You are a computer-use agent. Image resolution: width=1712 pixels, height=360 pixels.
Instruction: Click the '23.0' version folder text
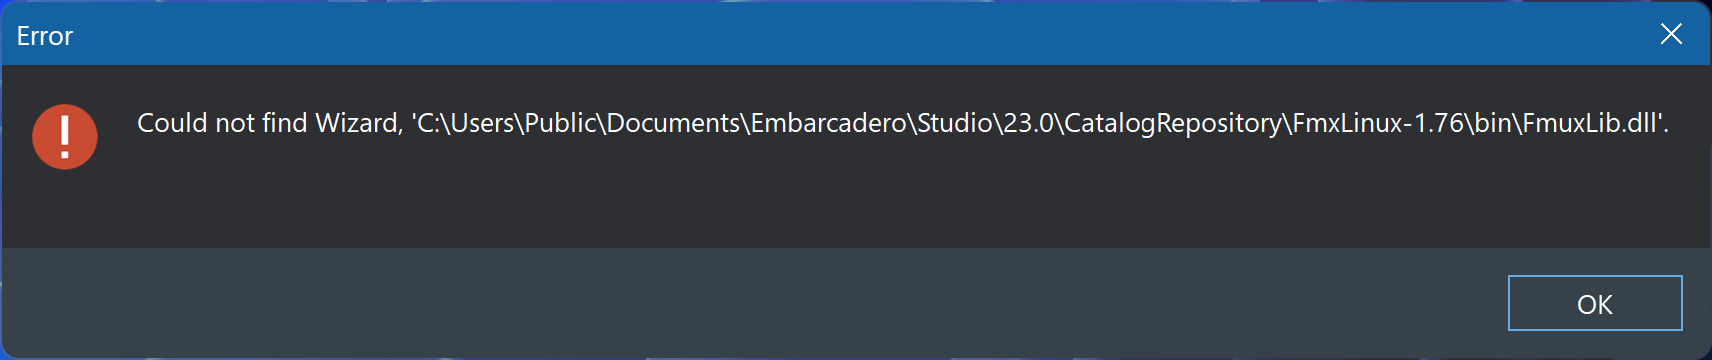(x=1029, y=123)
